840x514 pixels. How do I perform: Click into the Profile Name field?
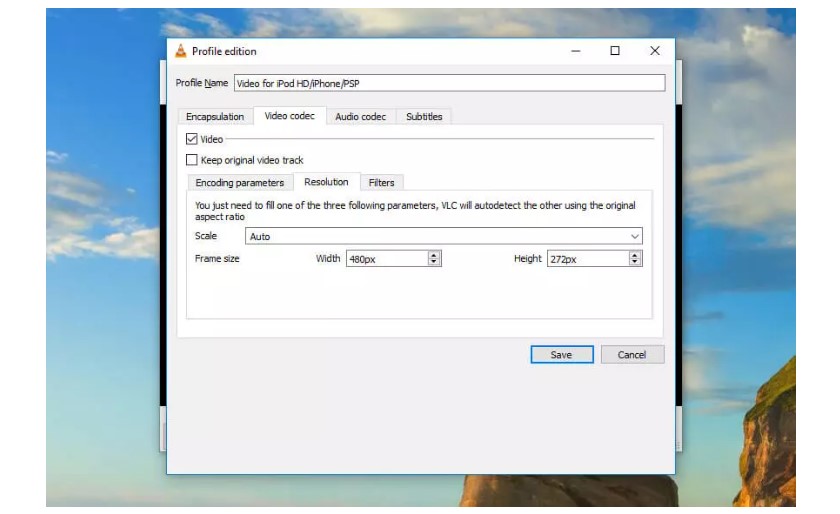(x=449, y=83)
